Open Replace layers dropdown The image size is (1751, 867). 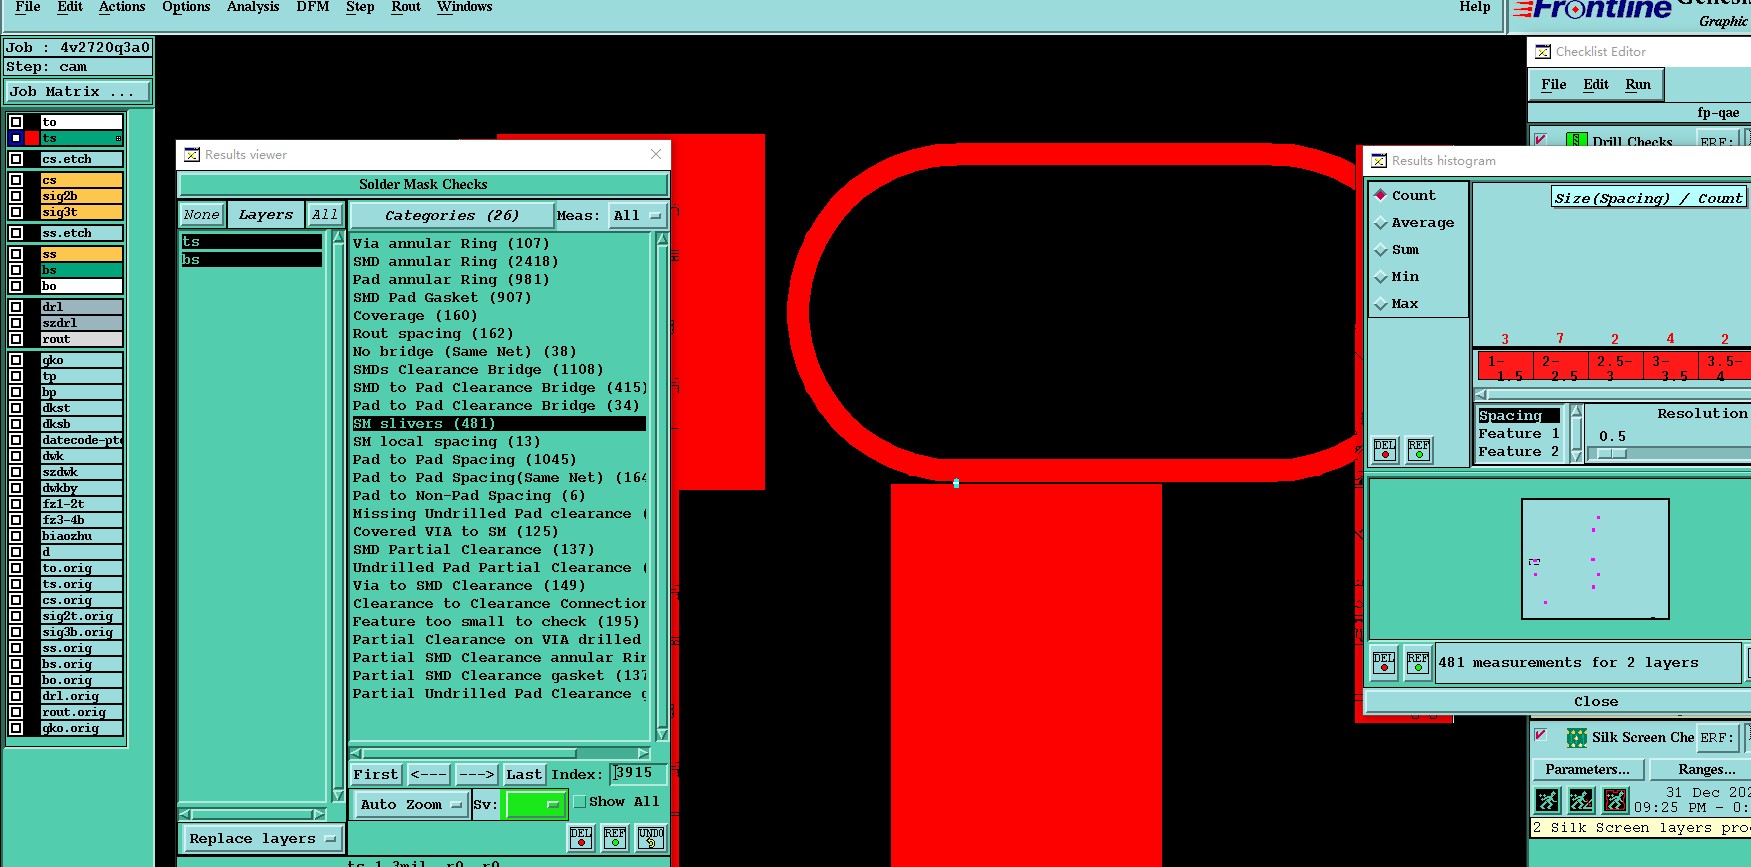click(262, 838)
